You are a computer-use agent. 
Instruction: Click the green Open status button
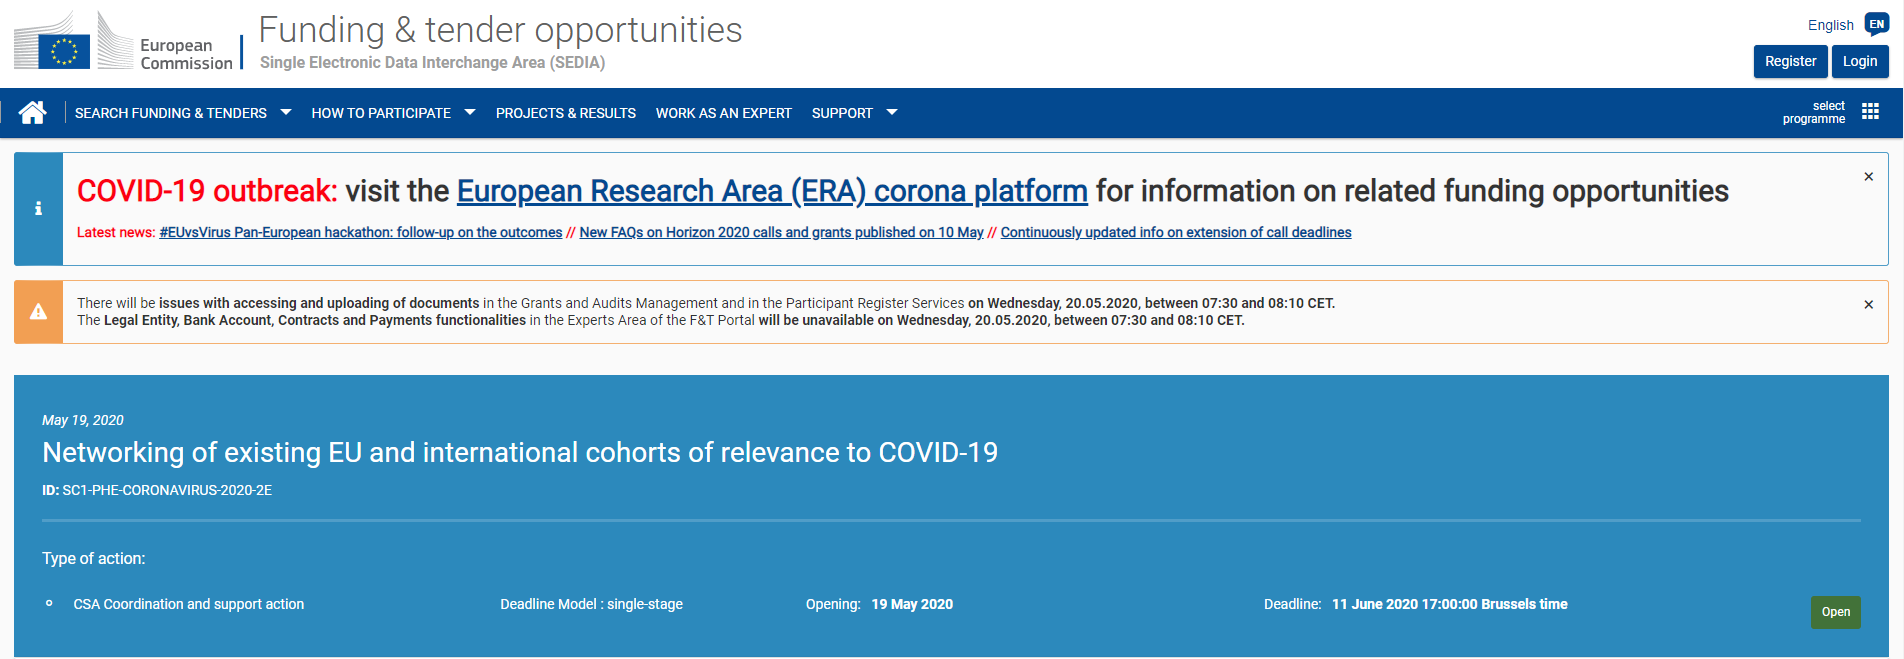[1835, 612]
